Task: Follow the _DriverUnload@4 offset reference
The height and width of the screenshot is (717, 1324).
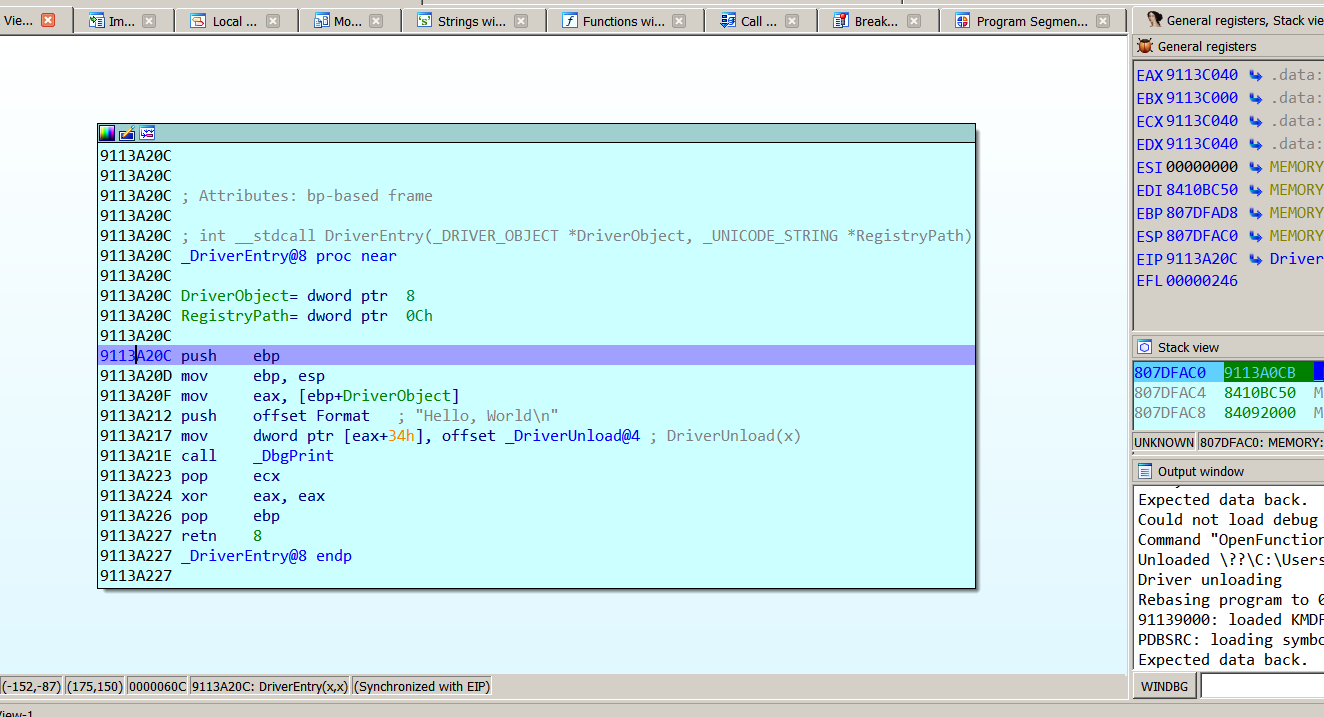Action: click(572, 436)
